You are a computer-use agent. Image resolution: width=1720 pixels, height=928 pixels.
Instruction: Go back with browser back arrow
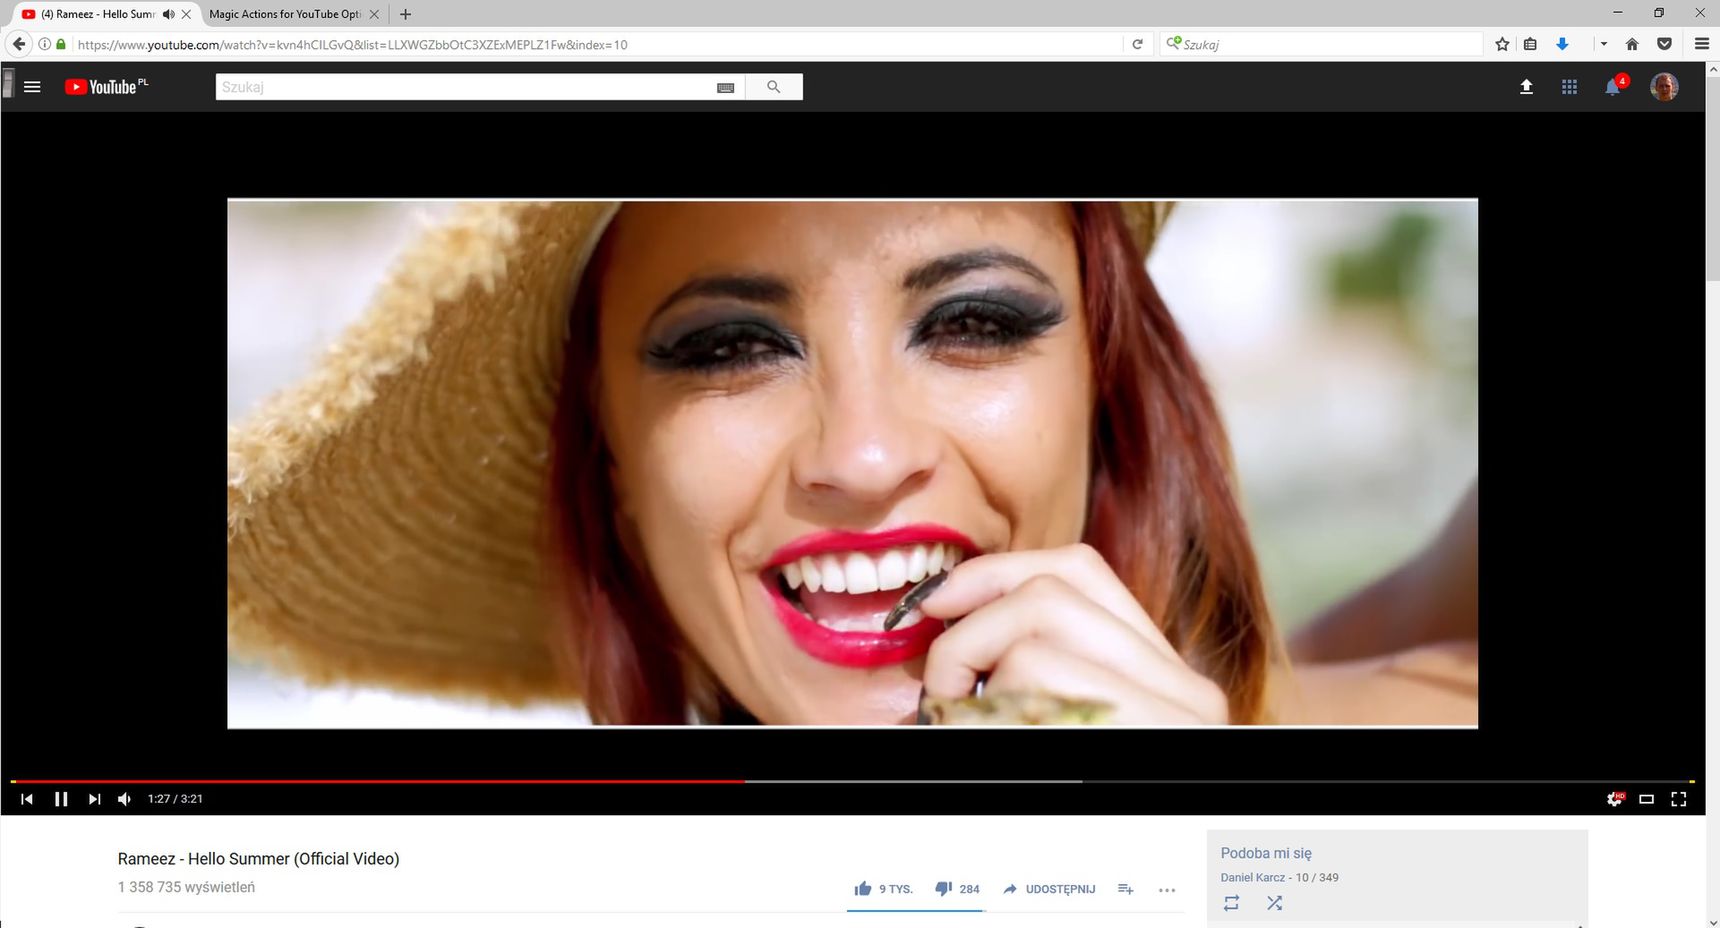pos(18,44)
